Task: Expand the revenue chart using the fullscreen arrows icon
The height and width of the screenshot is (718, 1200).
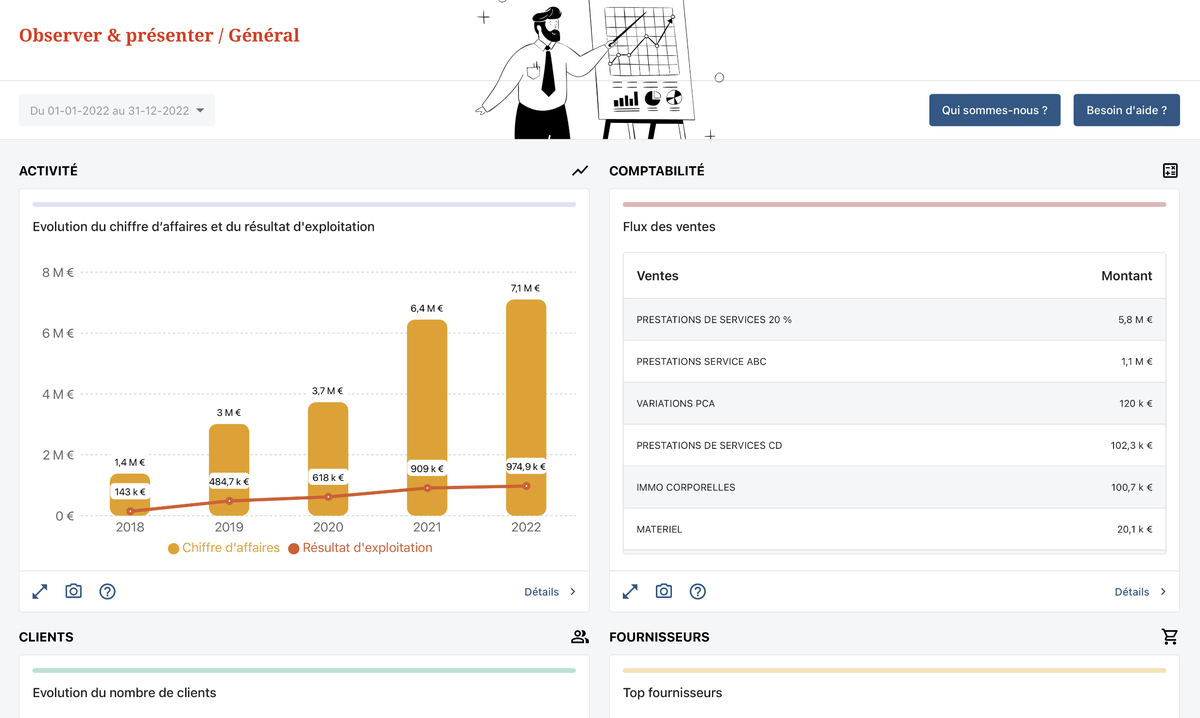Action: (39, 591)
